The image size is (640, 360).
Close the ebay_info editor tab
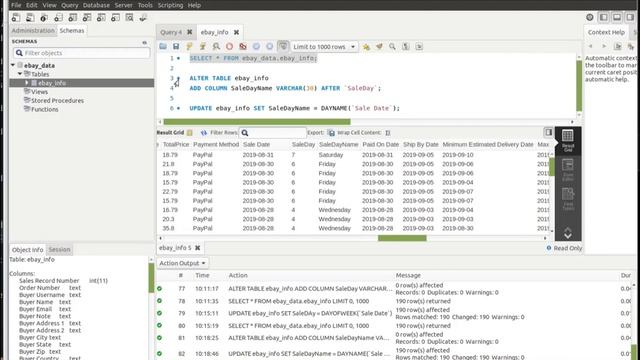pyautogui.click(x=236, y=32)
